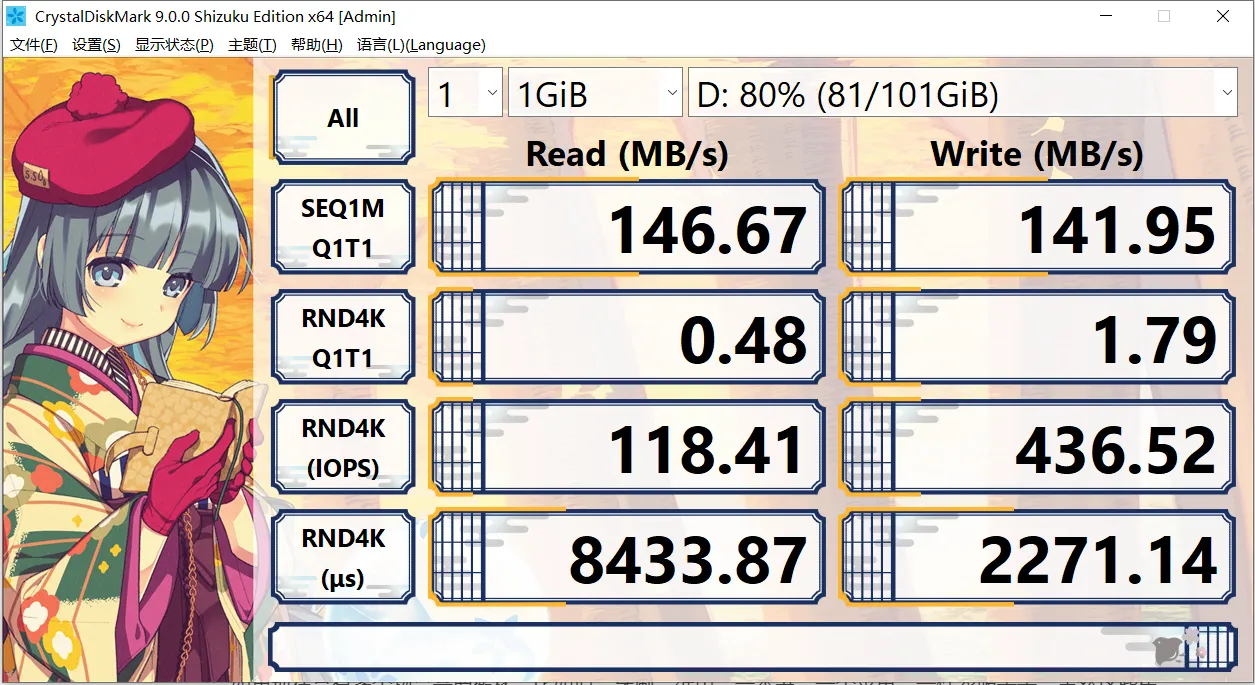Expand the test count dropdown showing 1

pyautogui.click(x=465, y=94)
